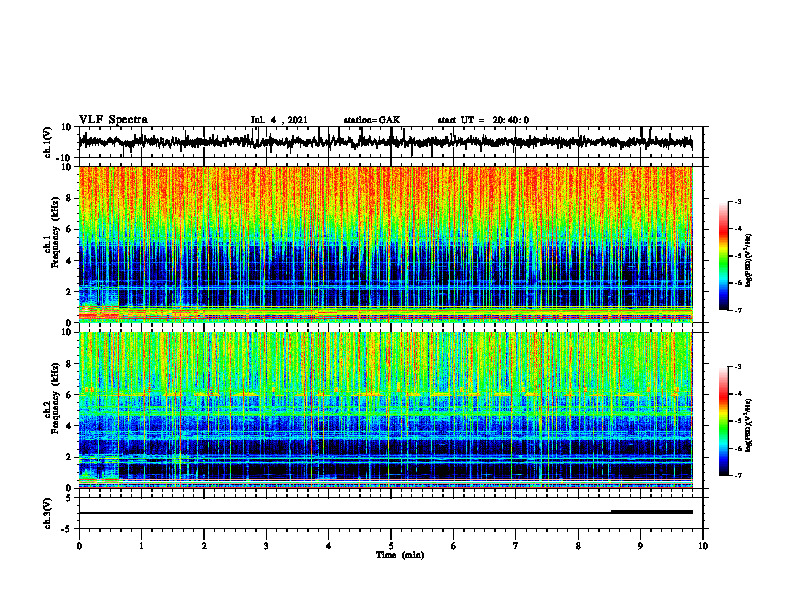Click the ch.1 spectrogram plot area

point(386,244)
